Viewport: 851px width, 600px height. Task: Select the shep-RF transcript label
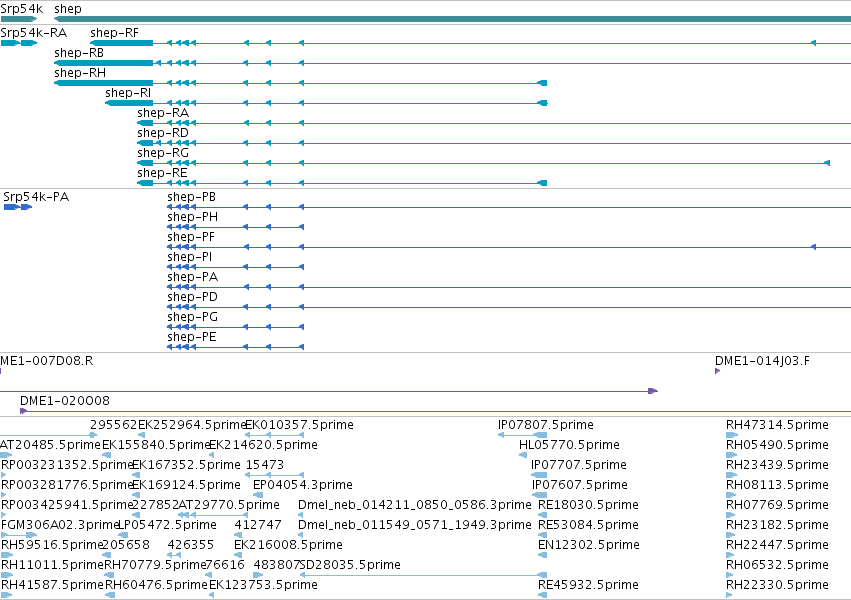pos(115,33)
